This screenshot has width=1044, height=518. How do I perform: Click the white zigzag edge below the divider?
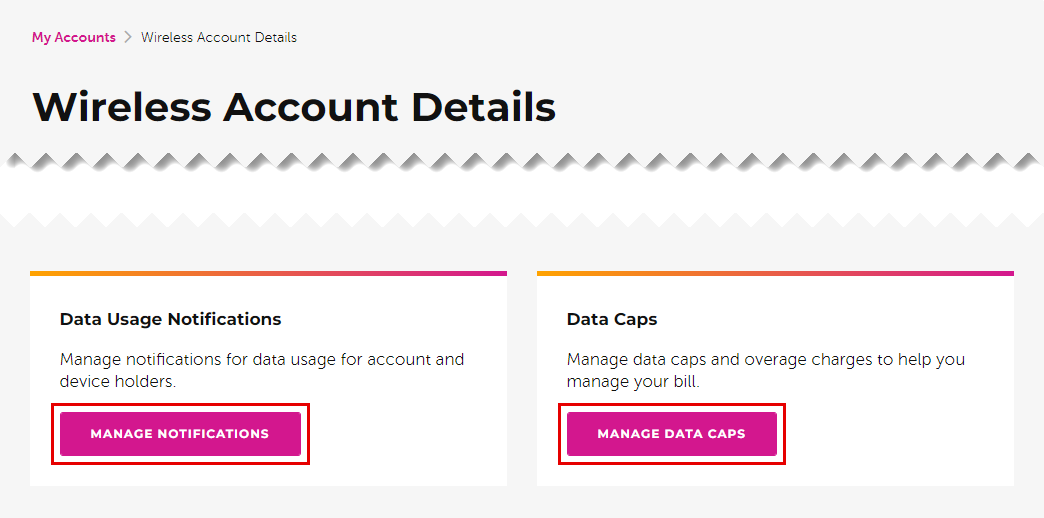click(x=520, y=219)
